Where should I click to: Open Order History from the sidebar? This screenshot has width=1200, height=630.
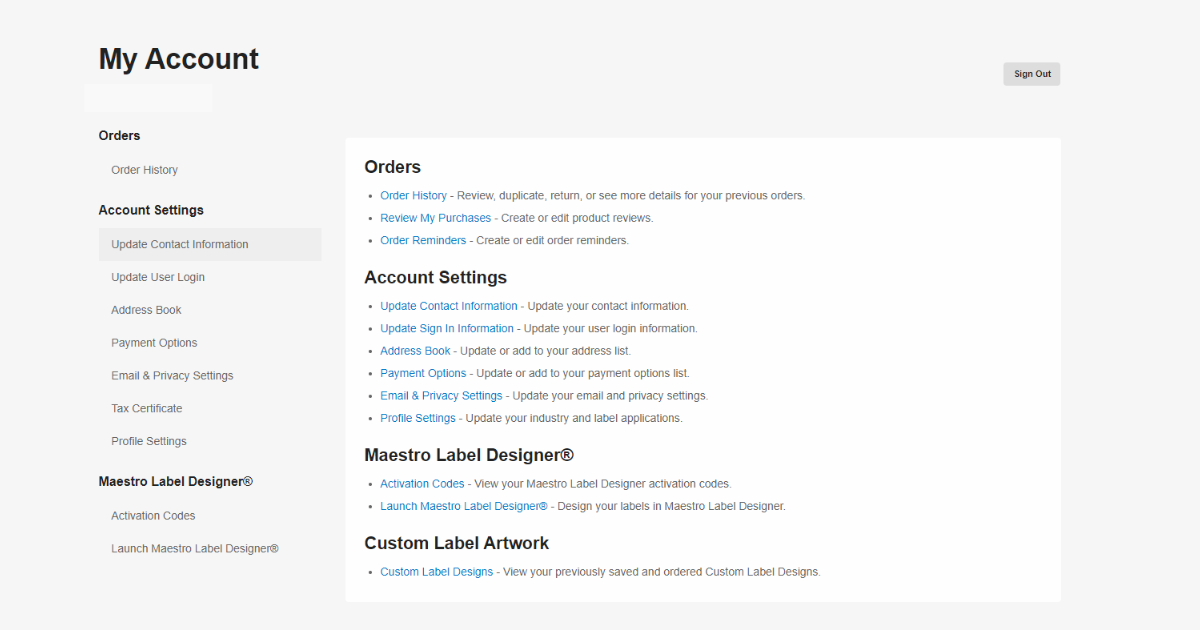[144, 169]
